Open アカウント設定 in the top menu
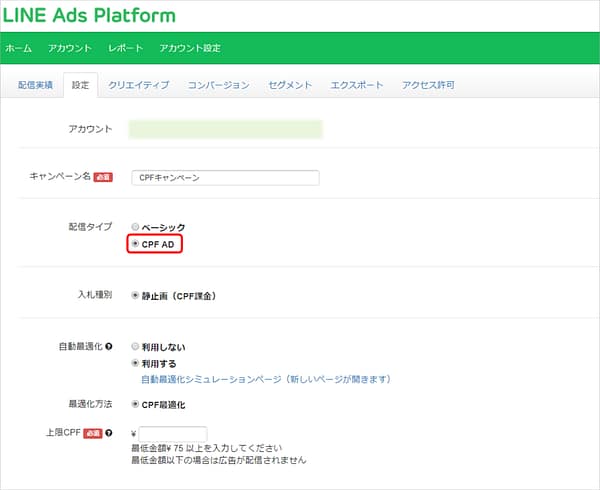The height and width of the screenshot is (490, 600). point(190,48)
